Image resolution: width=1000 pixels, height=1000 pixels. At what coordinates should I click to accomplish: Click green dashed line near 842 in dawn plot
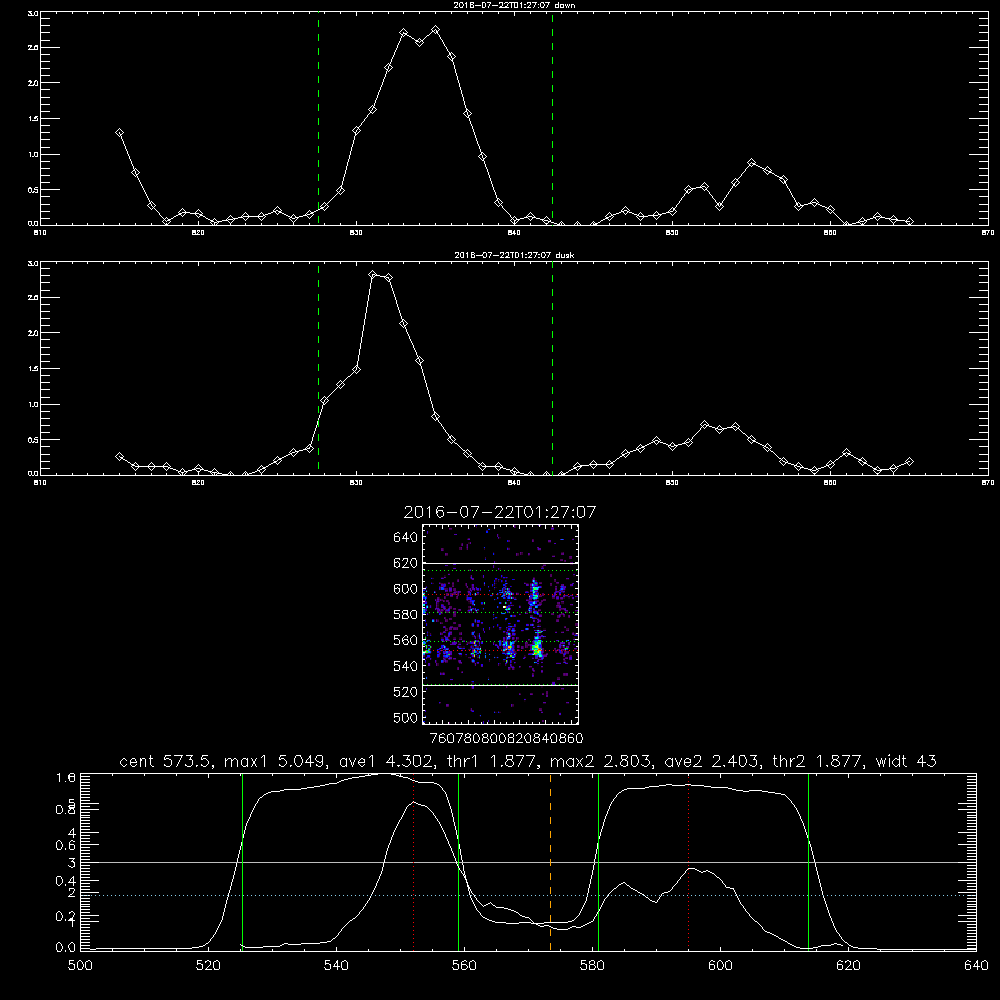552,118
